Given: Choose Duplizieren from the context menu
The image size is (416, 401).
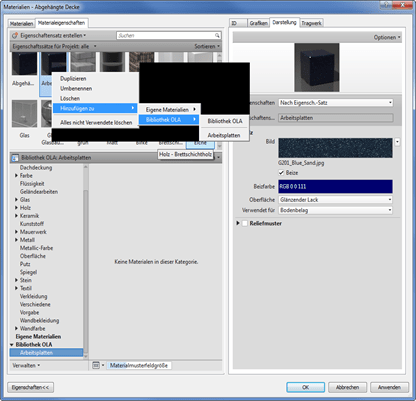Looking at the screenshot, I should (73, 79).
